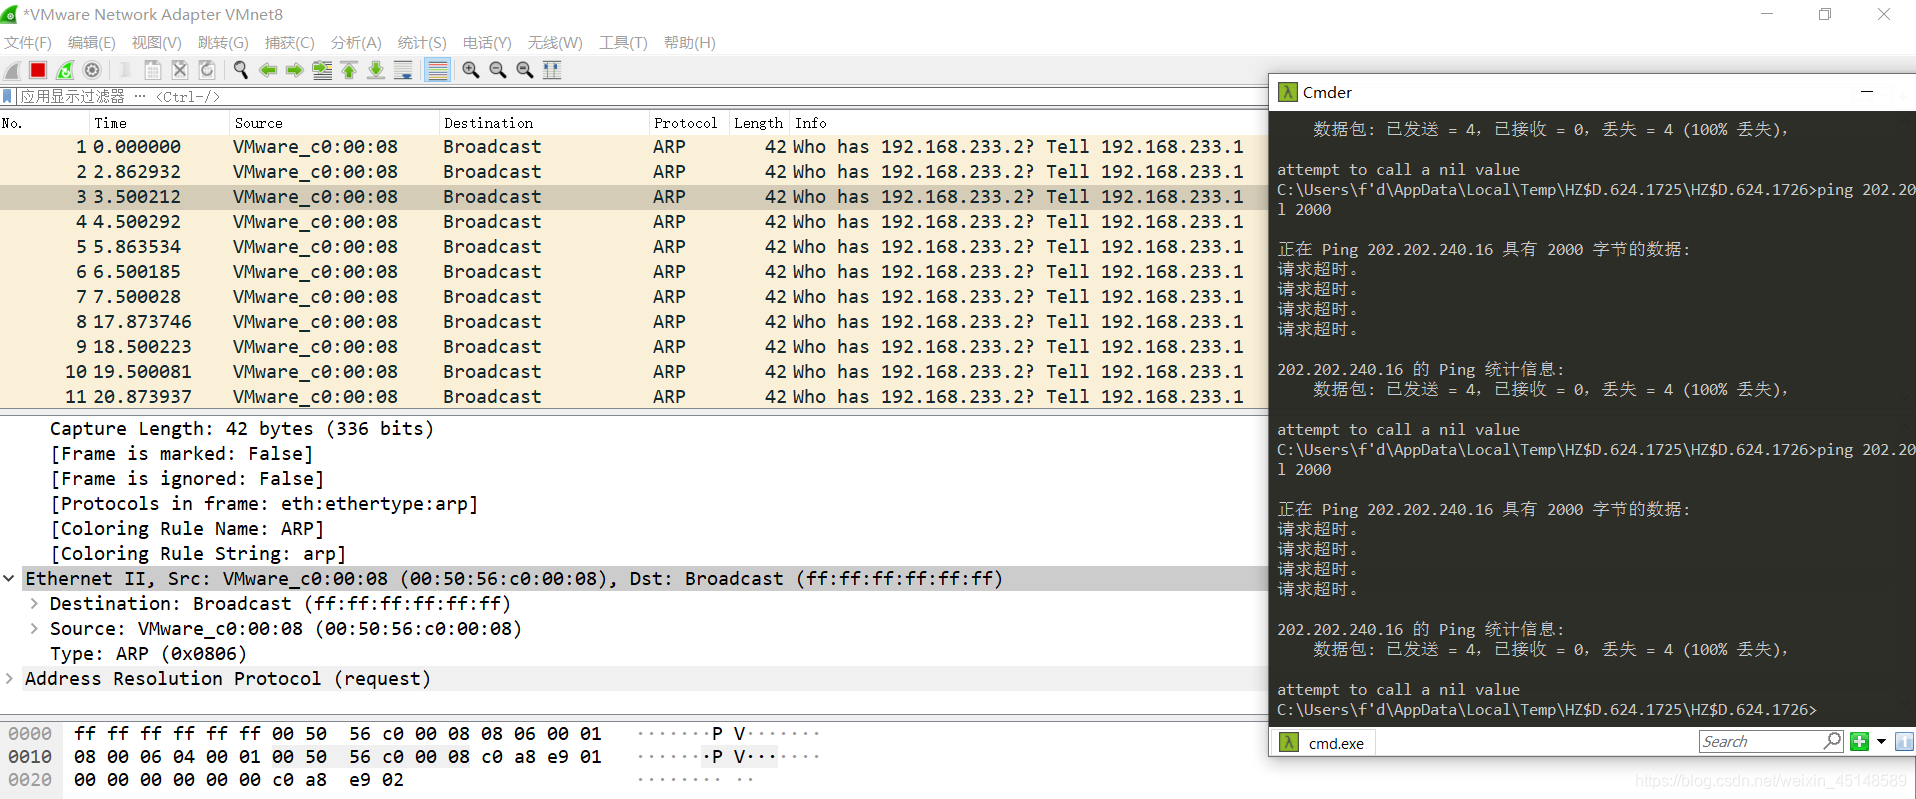
Task: Go forward to the next packet
Action: point(295,70)
